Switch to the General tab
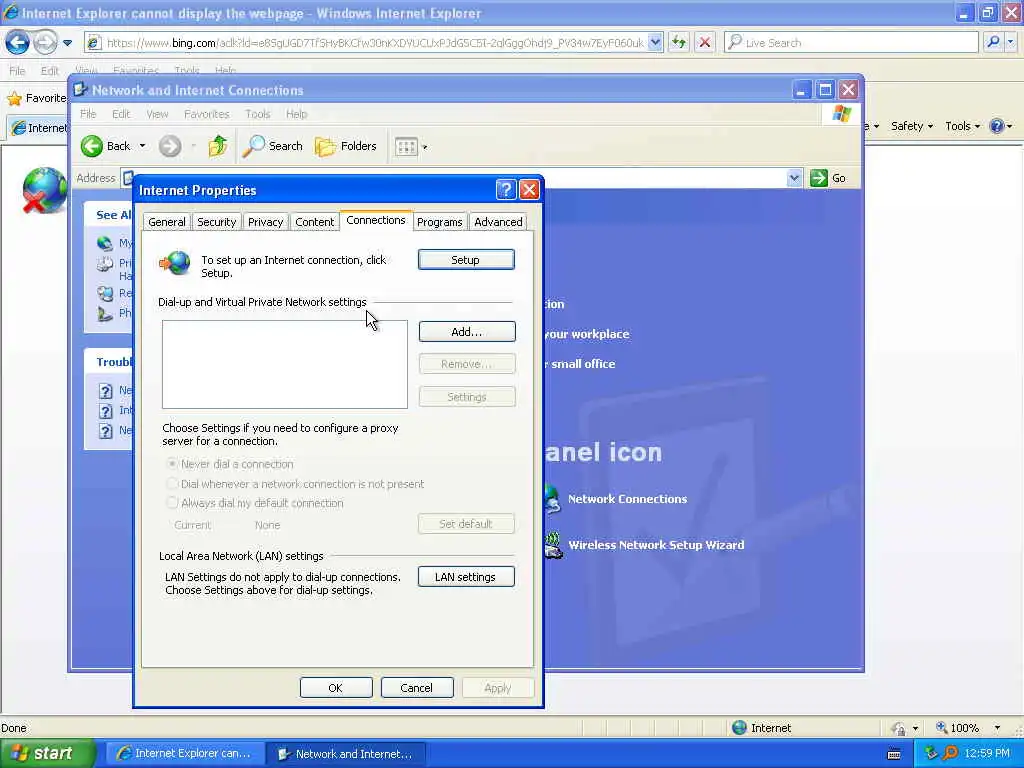The height and width of the screenshot is (768, 1024). (167, 222)
